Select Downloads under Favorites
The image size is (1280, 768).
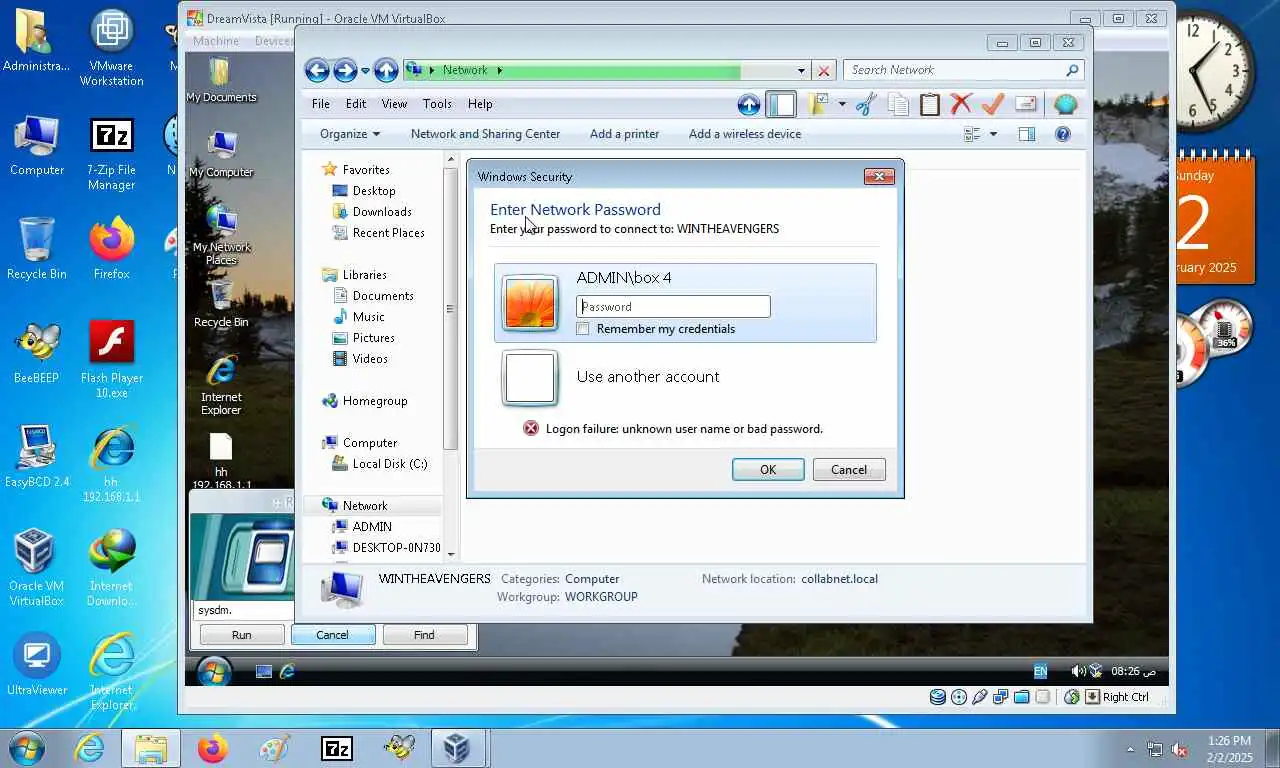pos(382,212)
